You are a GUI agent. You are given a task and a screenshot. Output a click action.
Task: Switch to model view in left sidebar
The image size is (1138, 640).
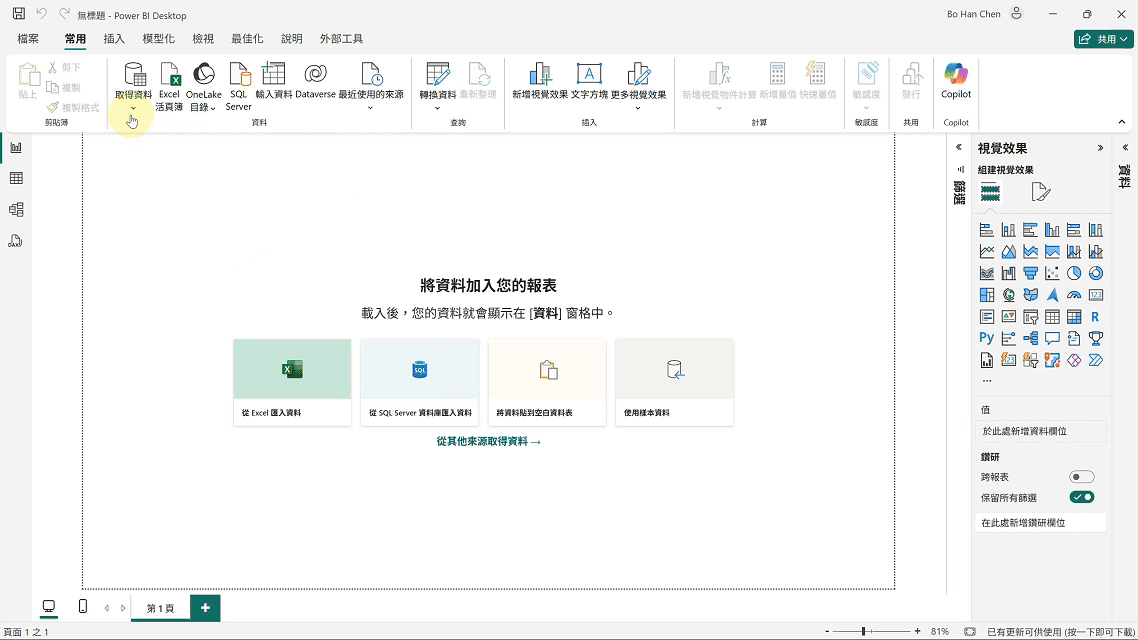point(16,210)
